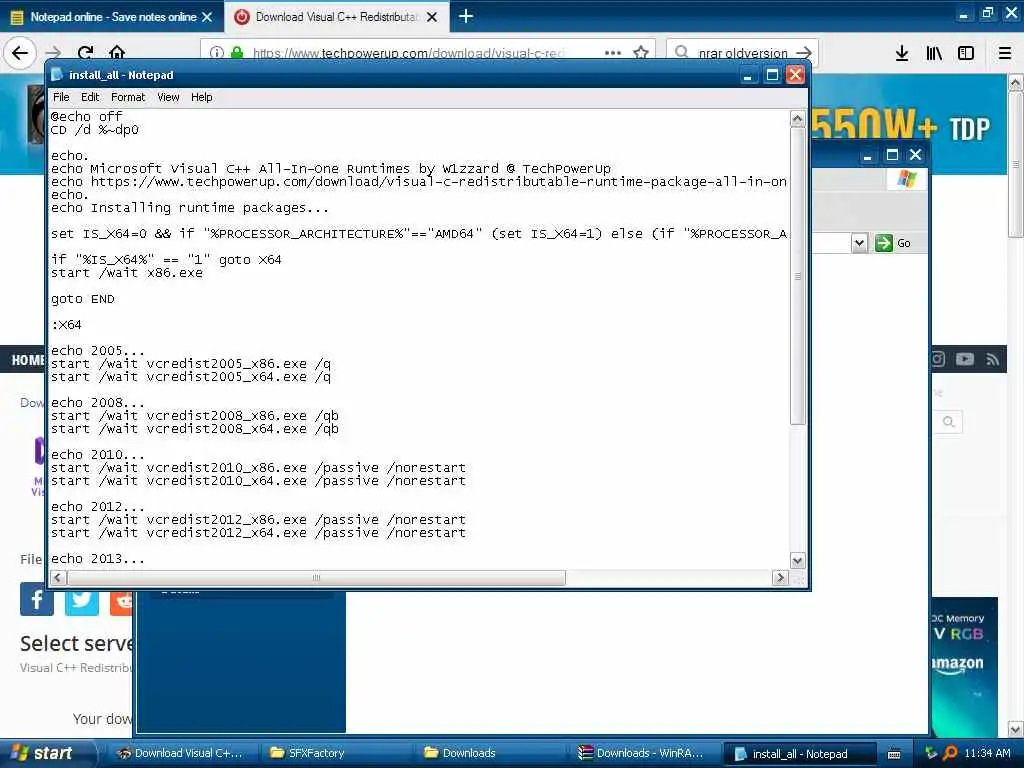Click HOME in website navigation bar
The height and width of the screenshot is (768, 1024).
point(27,360)
